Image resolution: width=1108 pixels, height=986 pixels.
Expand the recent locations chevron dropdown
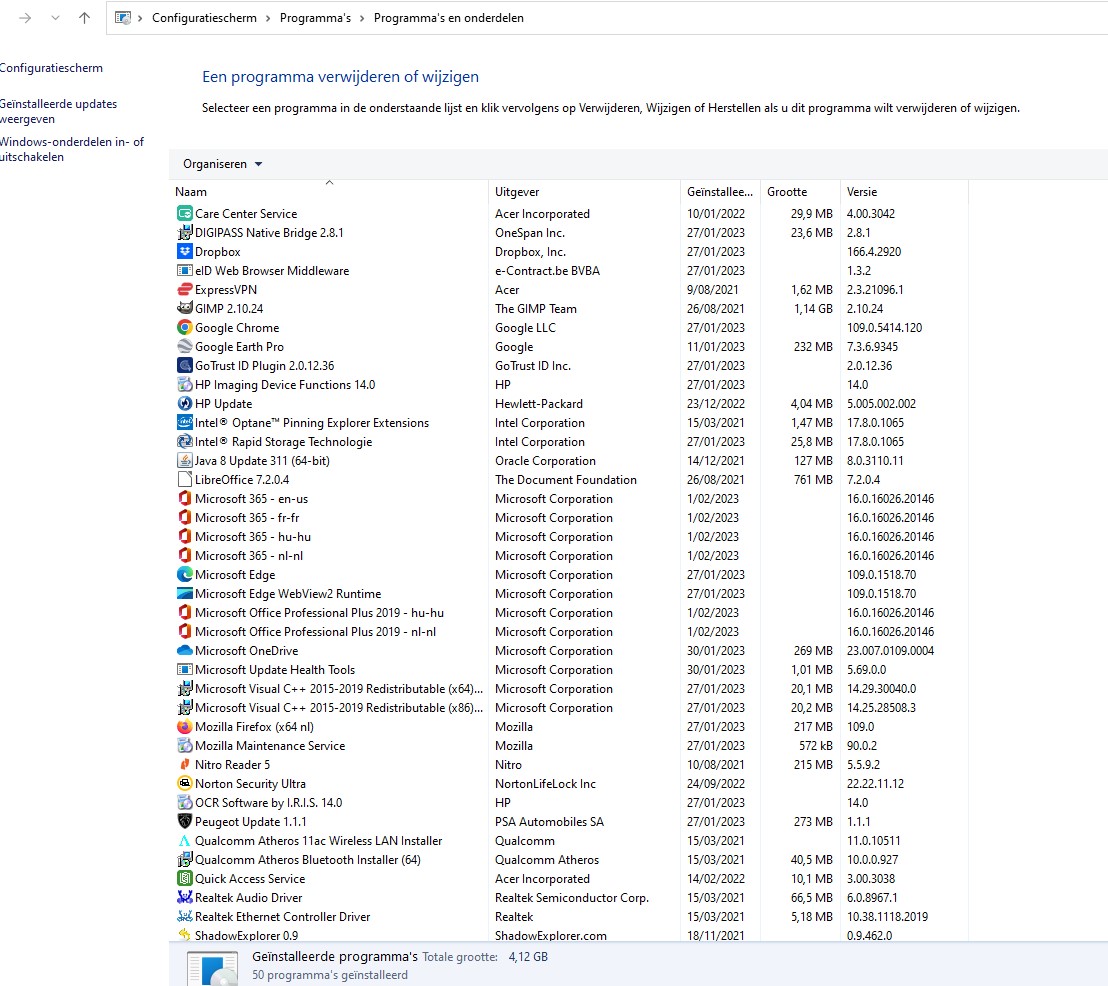[x=55, y=18]
